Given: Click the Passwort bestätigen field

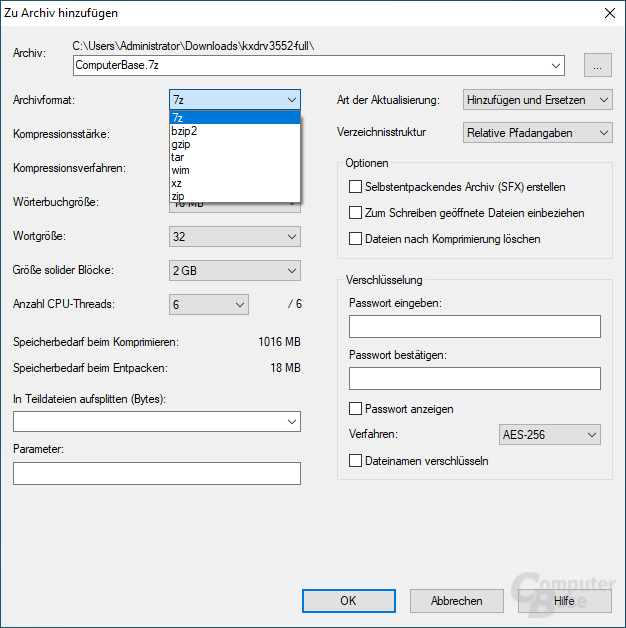Looking at the screenshot, I should (x=475, y=378).
